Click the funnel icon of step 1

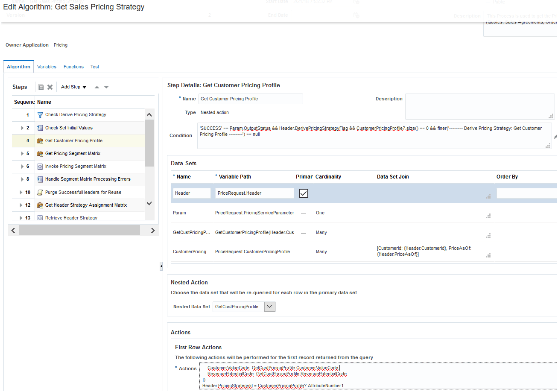click(40, 115)
